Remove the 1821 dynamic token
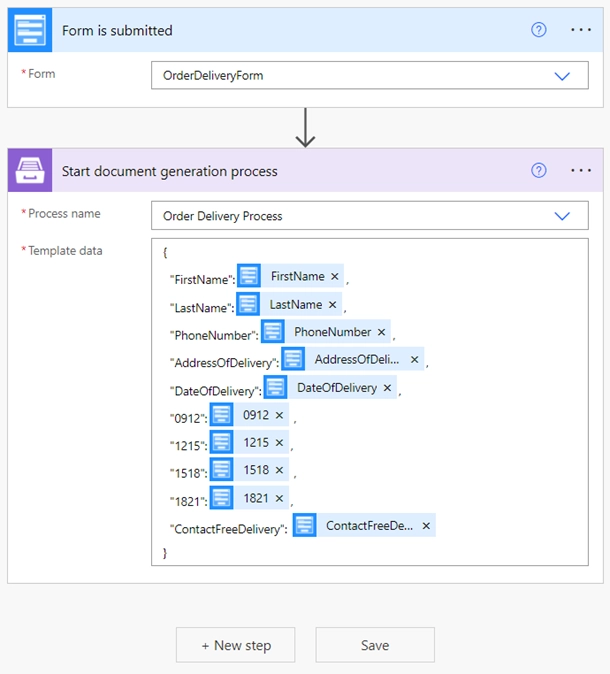This screenshot has height=674, width=610. tap(279, 498)
